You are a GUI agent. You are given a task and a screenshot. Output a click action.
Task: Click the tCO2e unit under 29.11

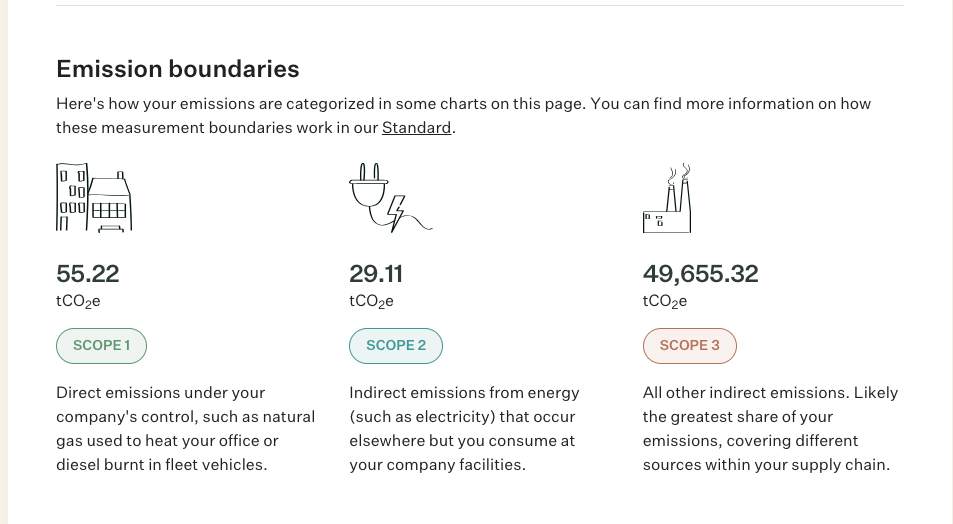[371, 302]
